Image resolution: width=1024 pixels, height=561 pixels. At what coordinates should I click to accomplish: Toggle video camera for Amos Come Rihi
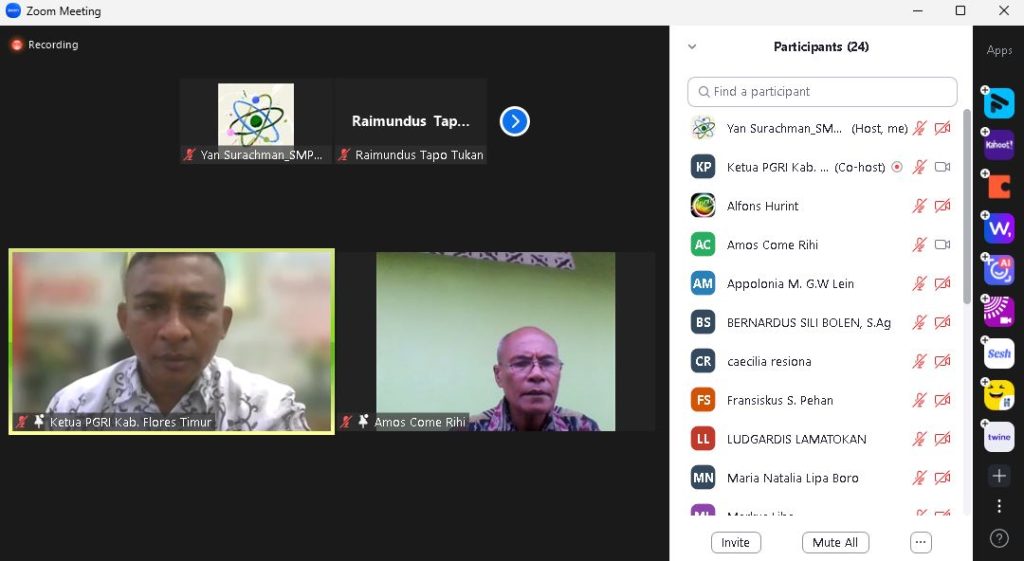942,245
